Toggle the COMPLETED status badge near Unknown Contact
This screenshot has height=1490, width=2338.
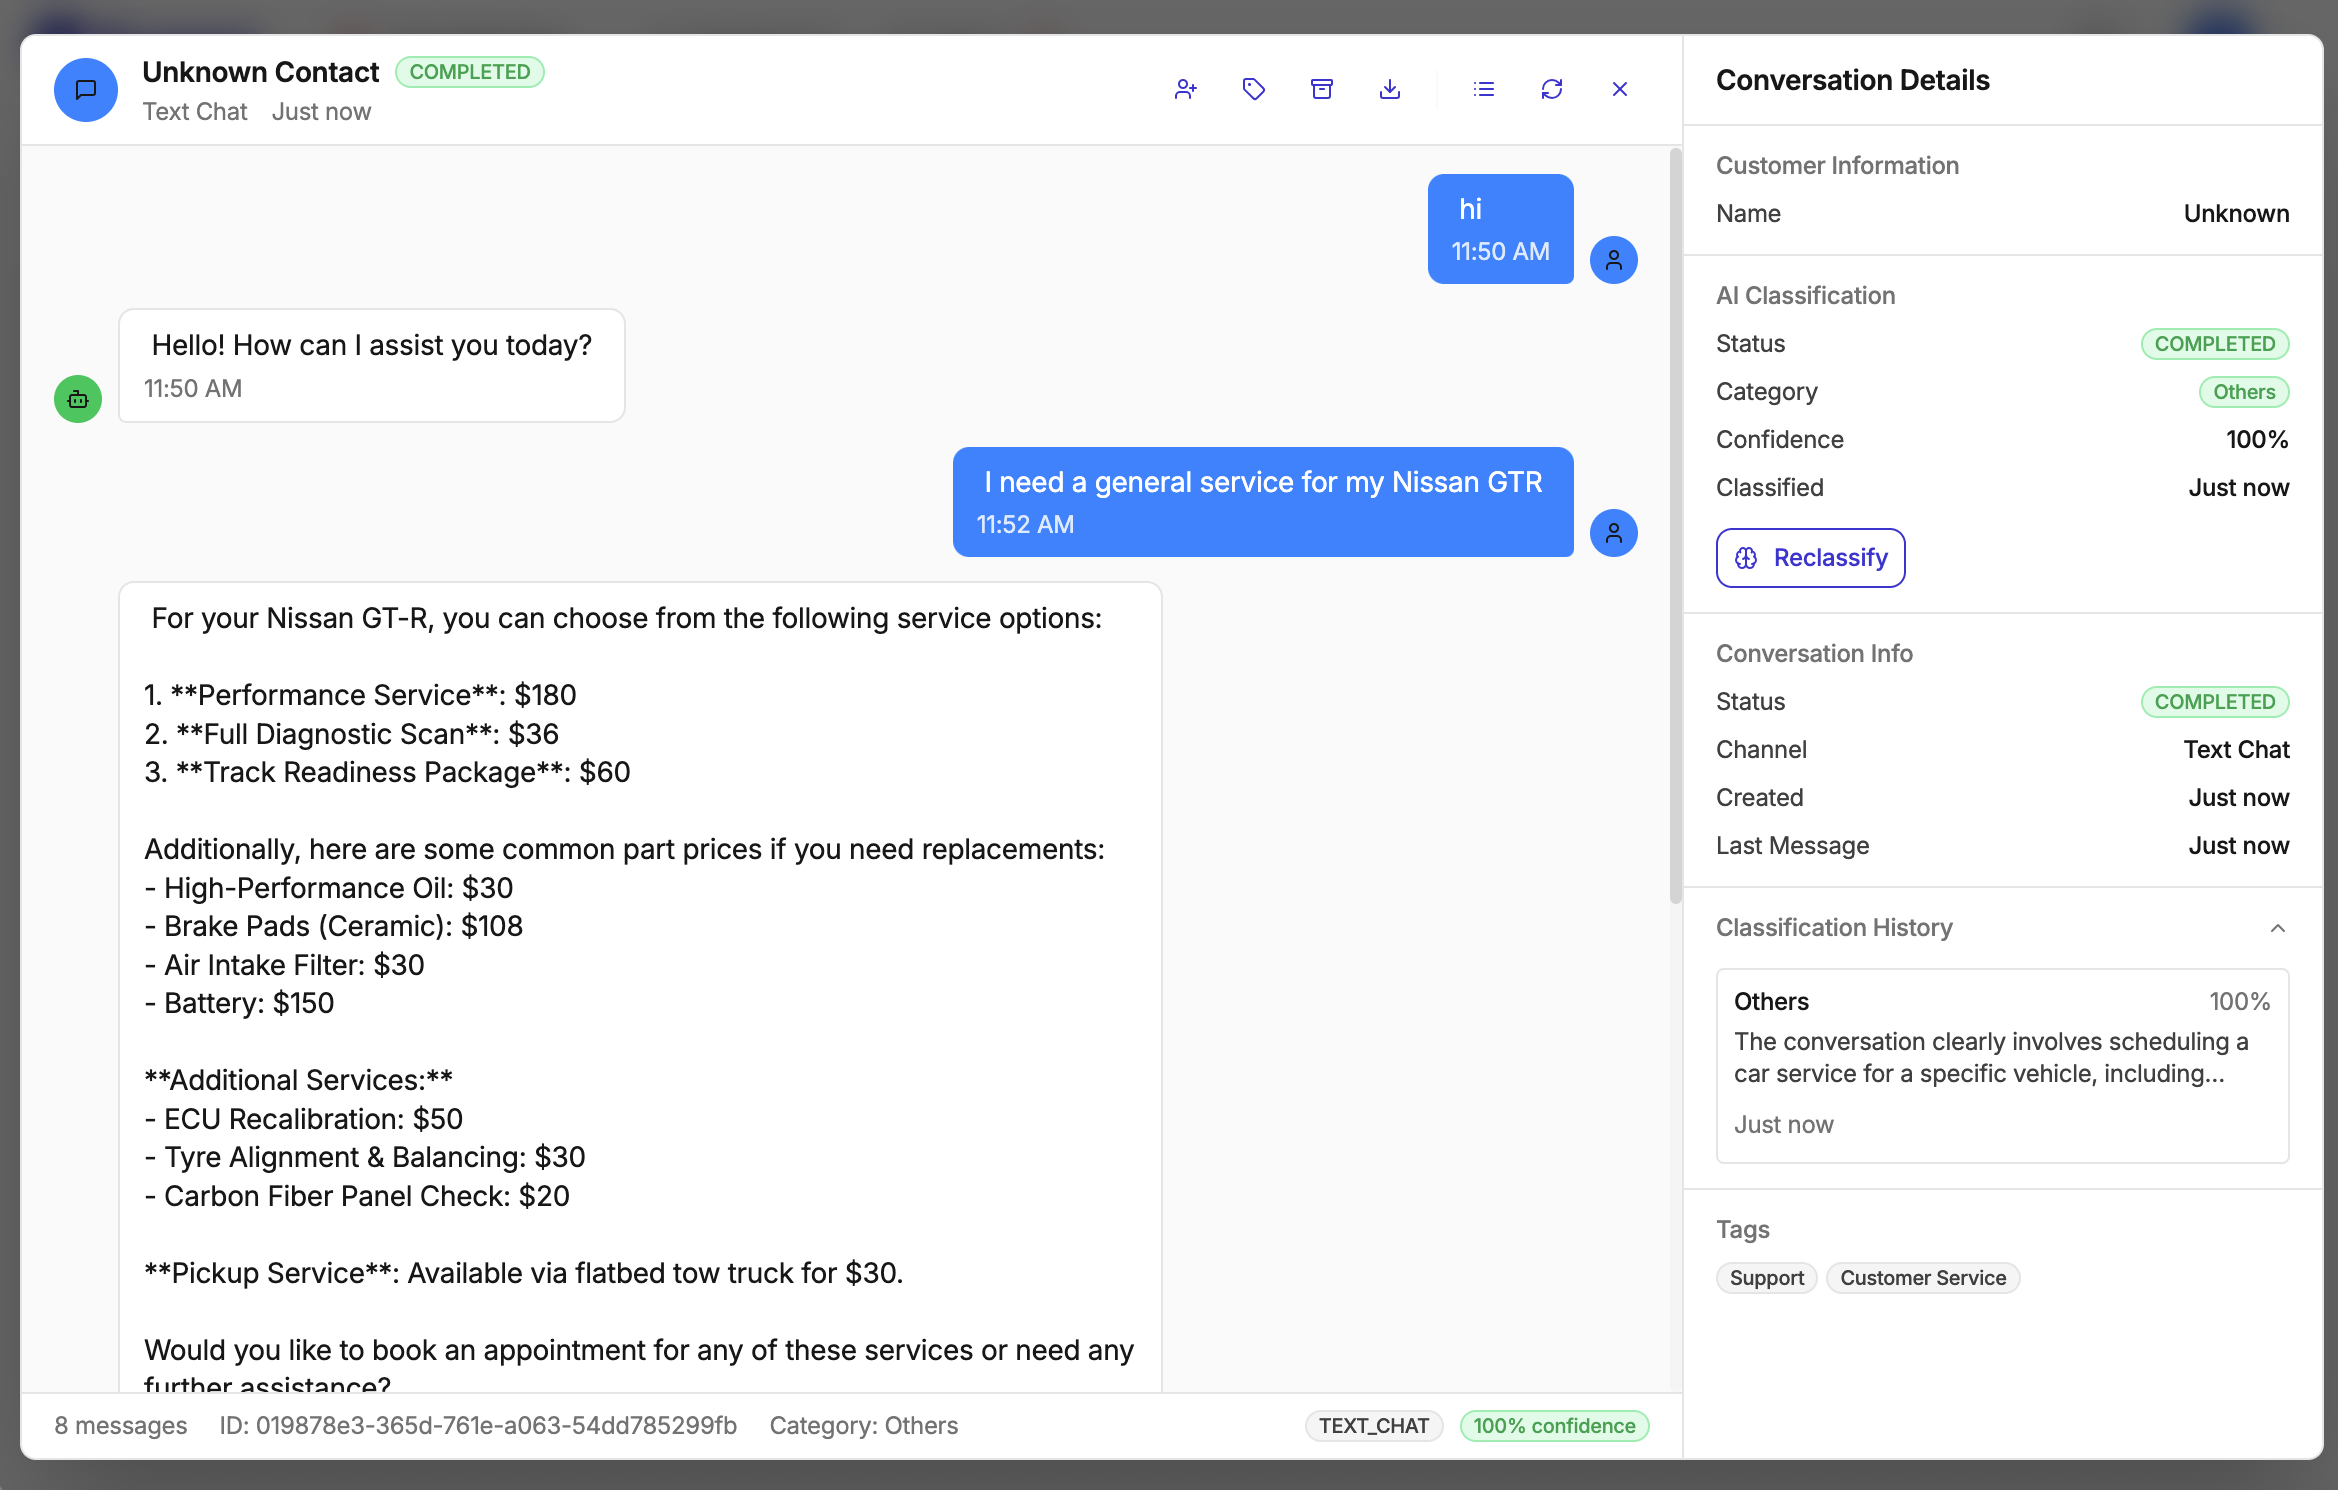point(470,71)
